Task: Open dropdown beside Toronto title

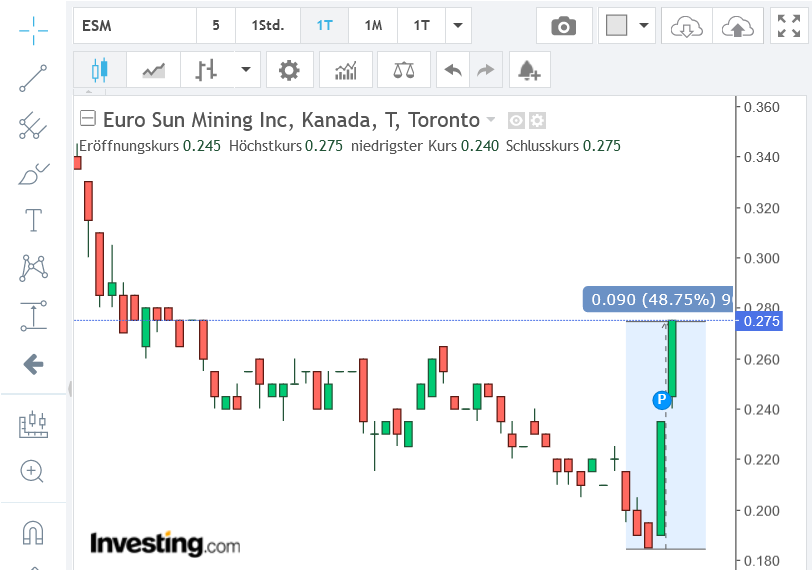Action: [490, 120]
